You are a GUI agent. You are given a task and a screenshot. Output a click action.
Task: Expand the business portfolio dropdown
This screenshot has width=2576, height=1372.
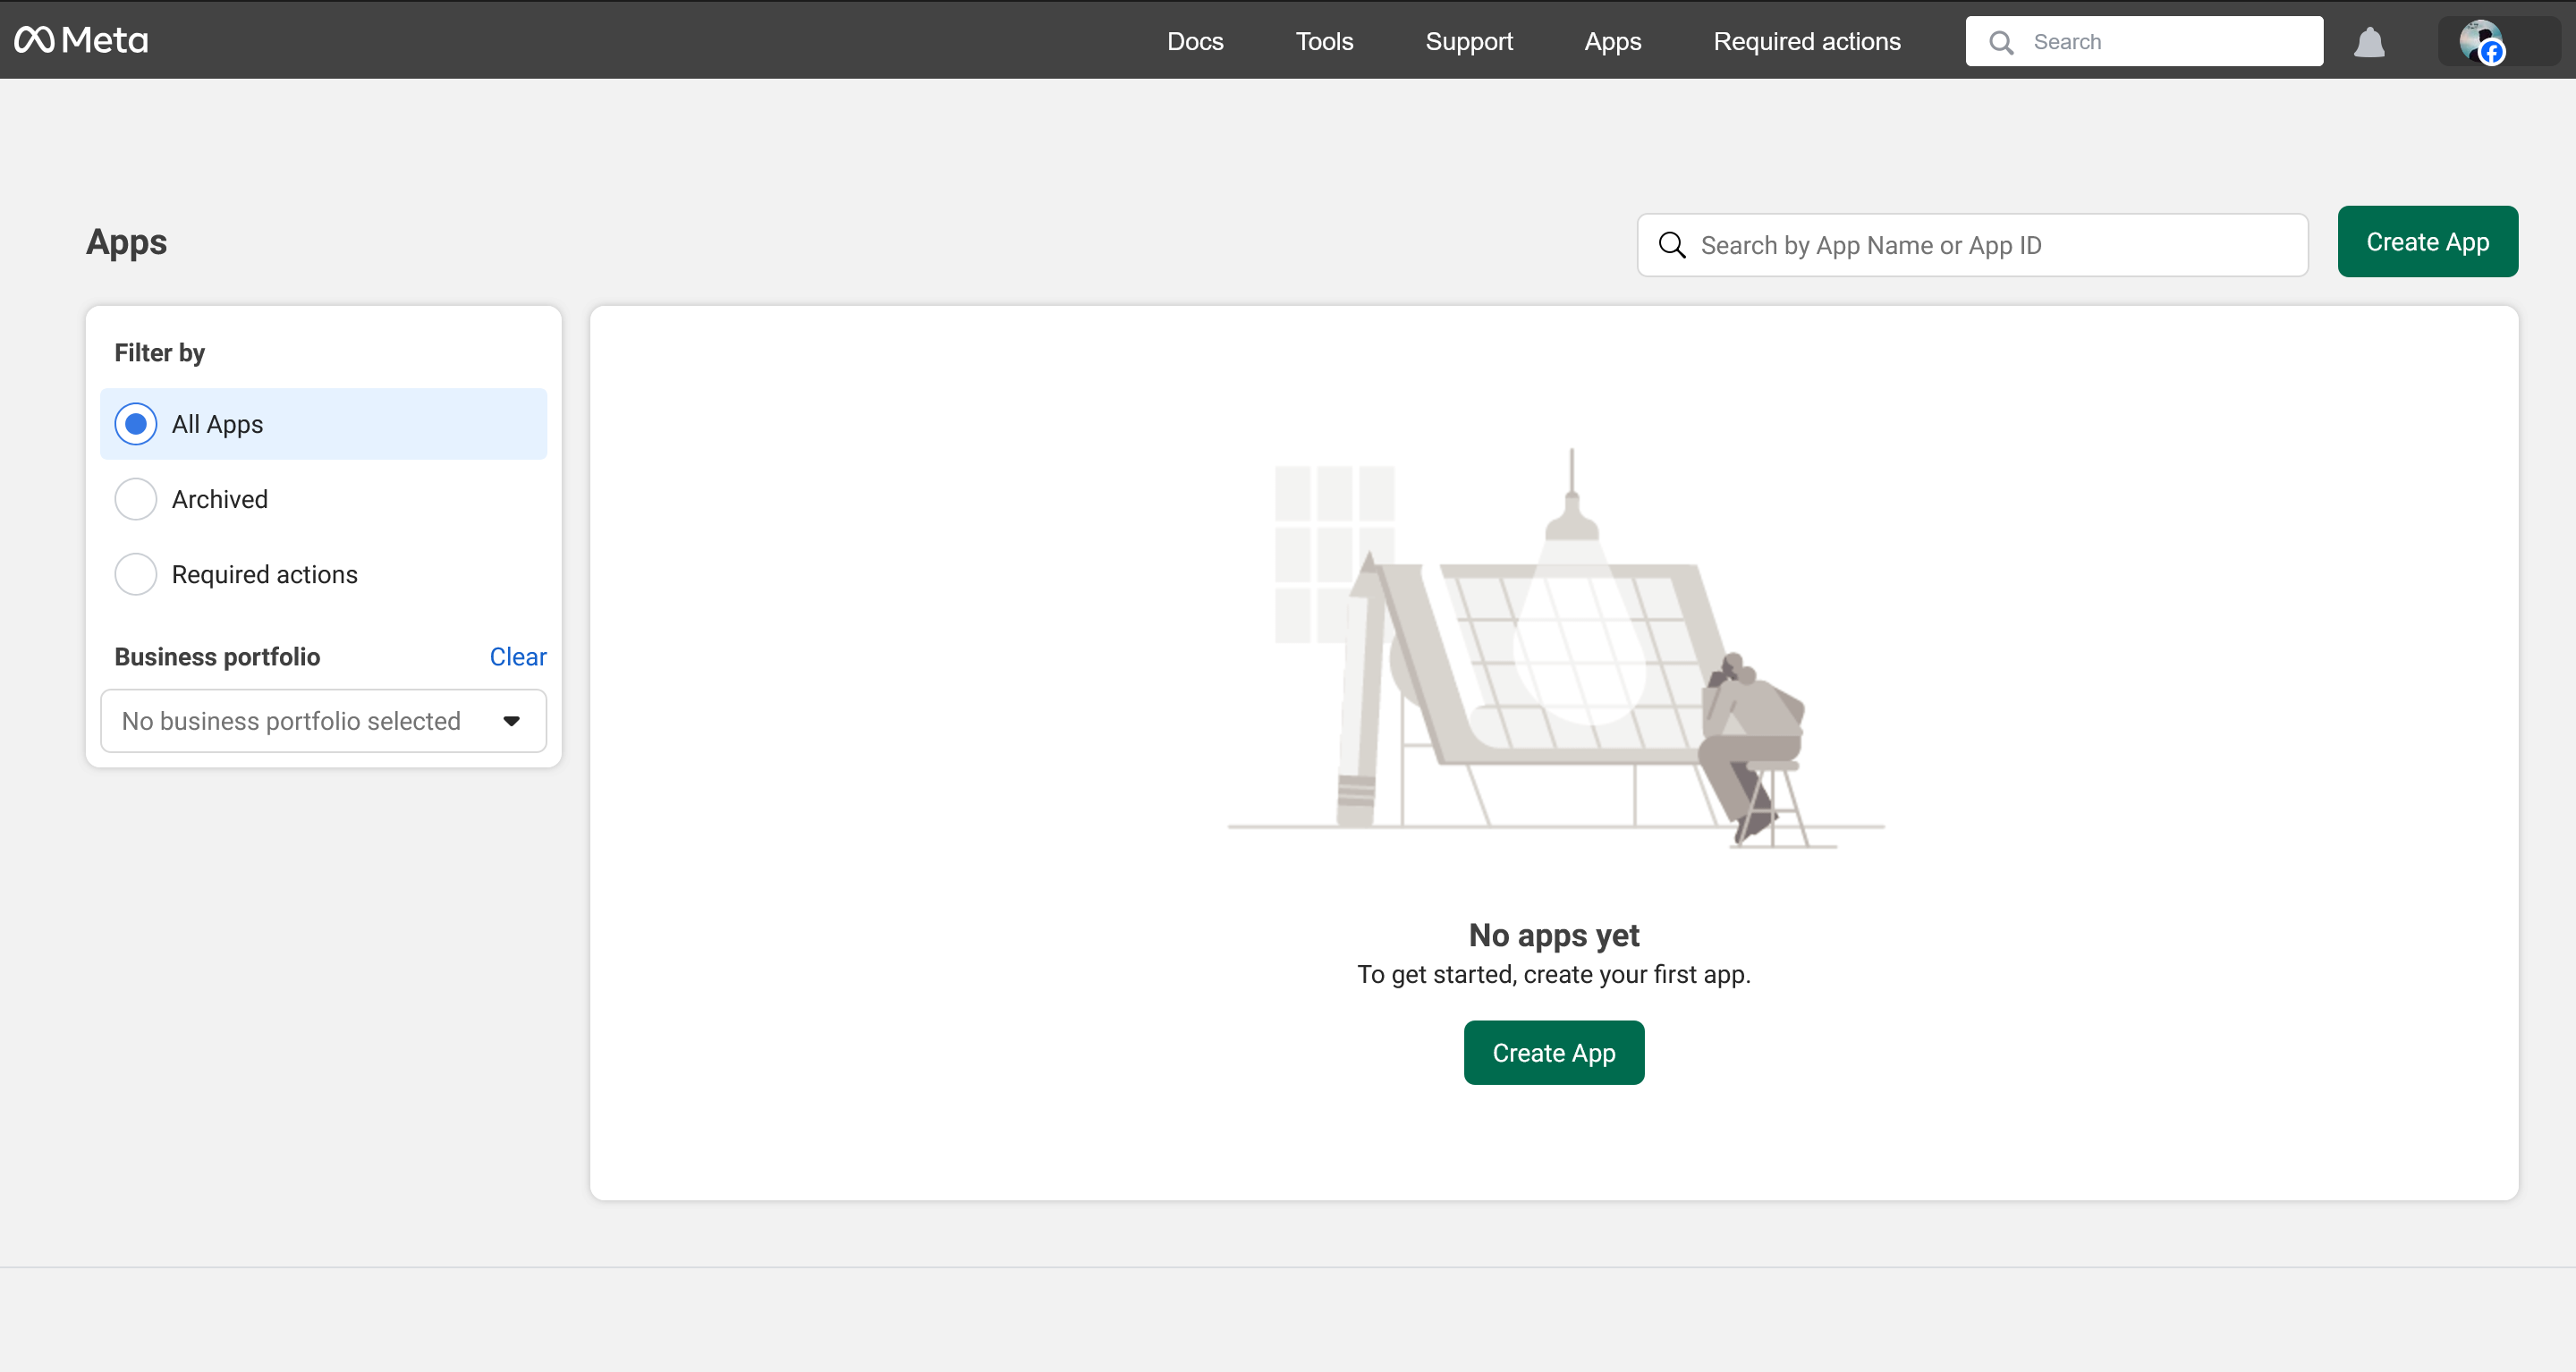pos(323,721)
